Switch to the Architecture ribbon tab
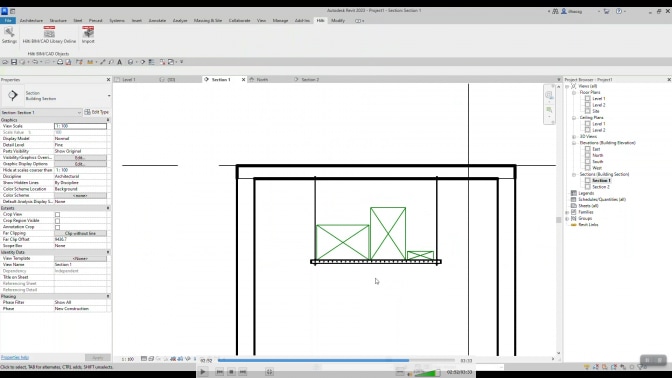The width and height of the screenshot is (672, 378). 31,21
